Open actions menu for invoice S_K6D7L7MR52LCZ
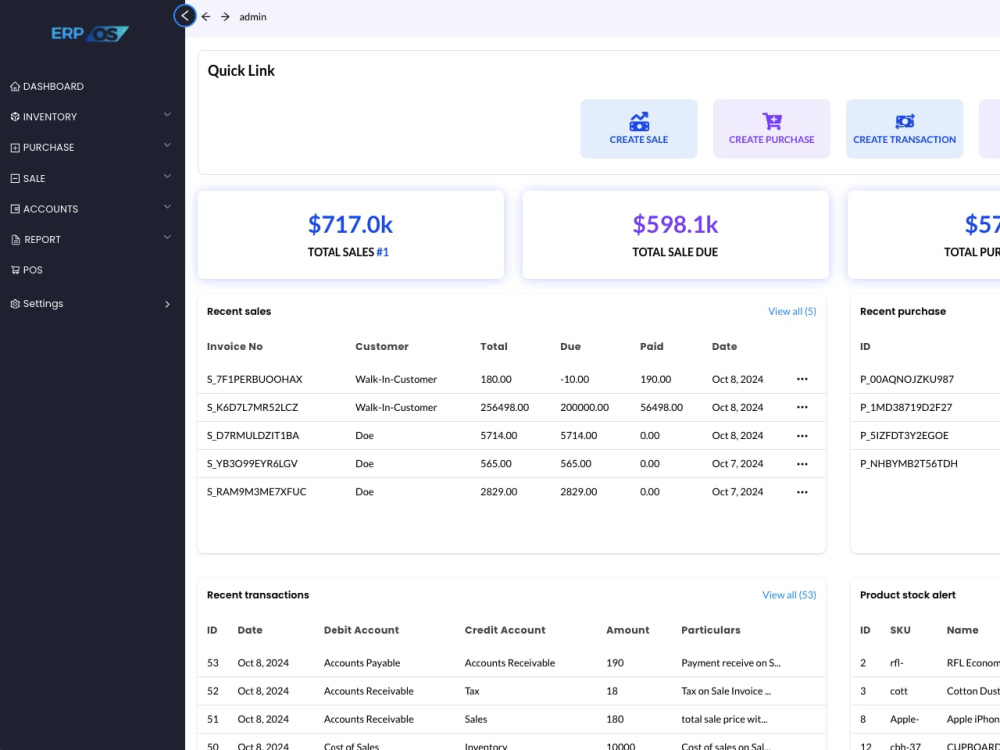Screen dimensions: 1000x750 click(802, 407)
